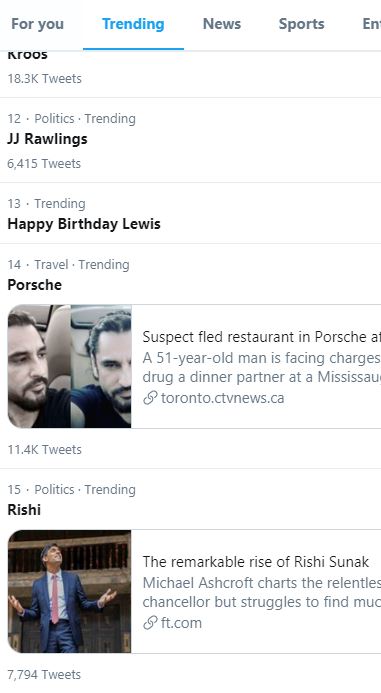Open the Rishi trending topic
This screenshot has height=693, width=381.
24,510
